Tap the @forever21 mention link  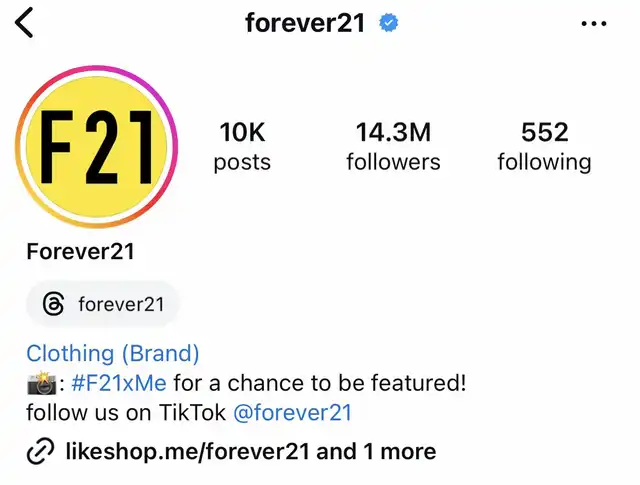[x=292, y=412]
